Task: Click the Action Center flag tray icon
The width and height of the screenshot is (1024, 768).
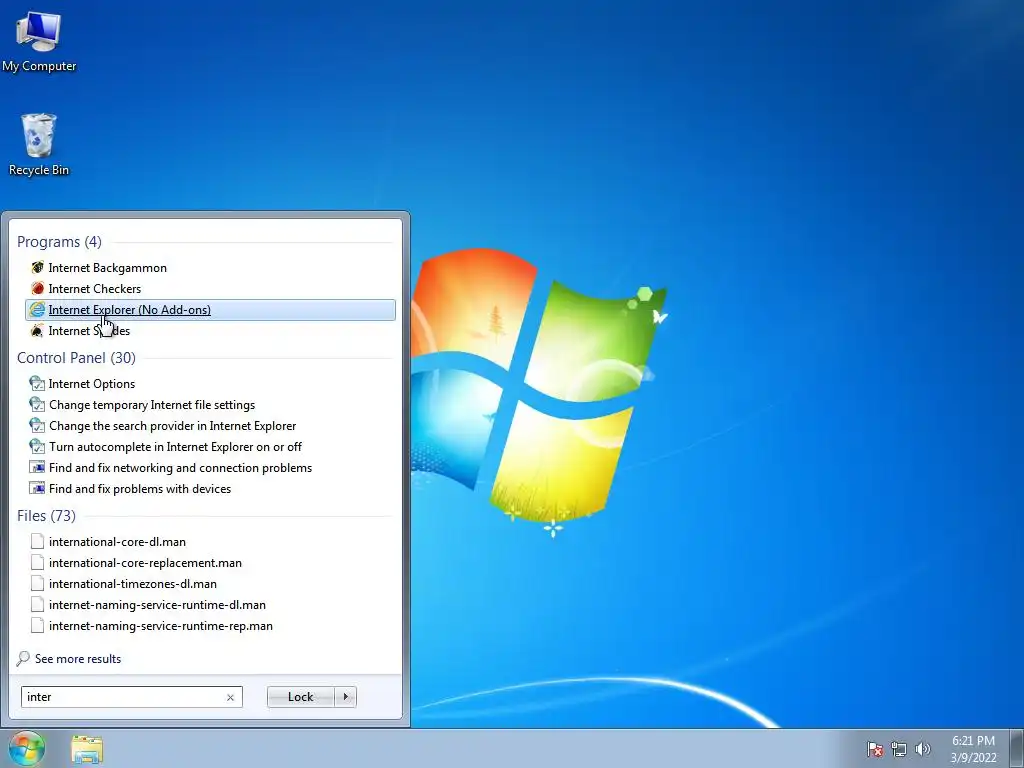Action: click(x=874, y=749)
